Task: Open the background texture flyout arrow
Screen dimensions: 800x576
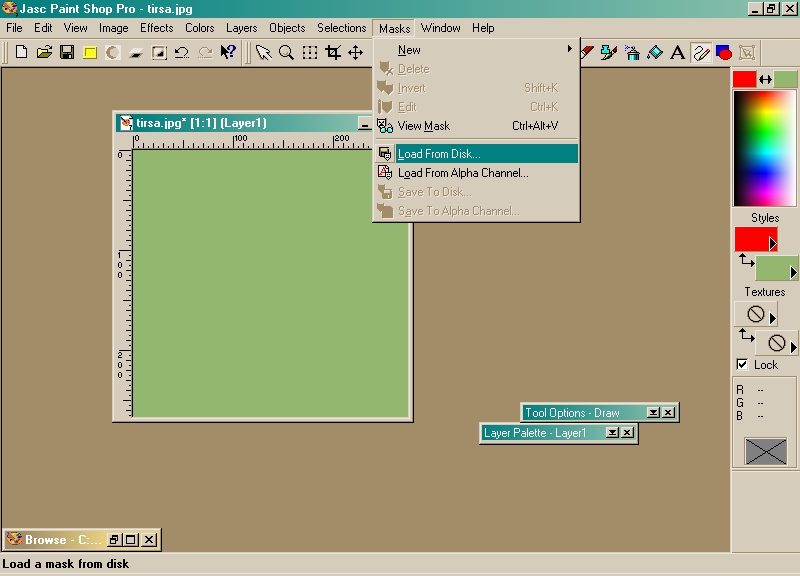Action: coord(793,348)
